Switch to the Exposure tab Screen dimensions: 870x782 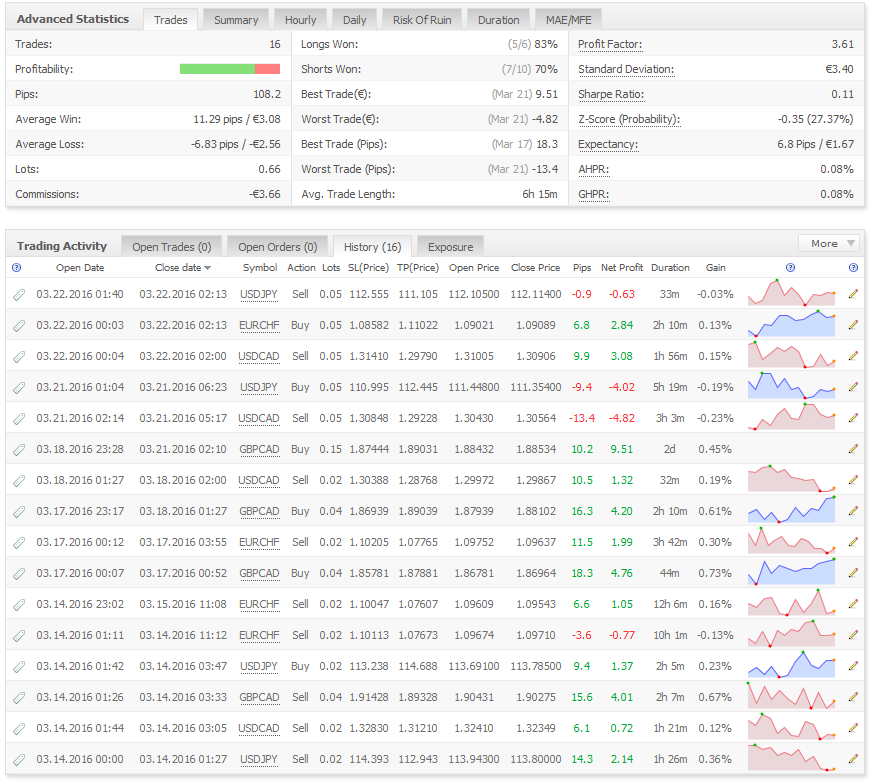[x=450, y=246]
